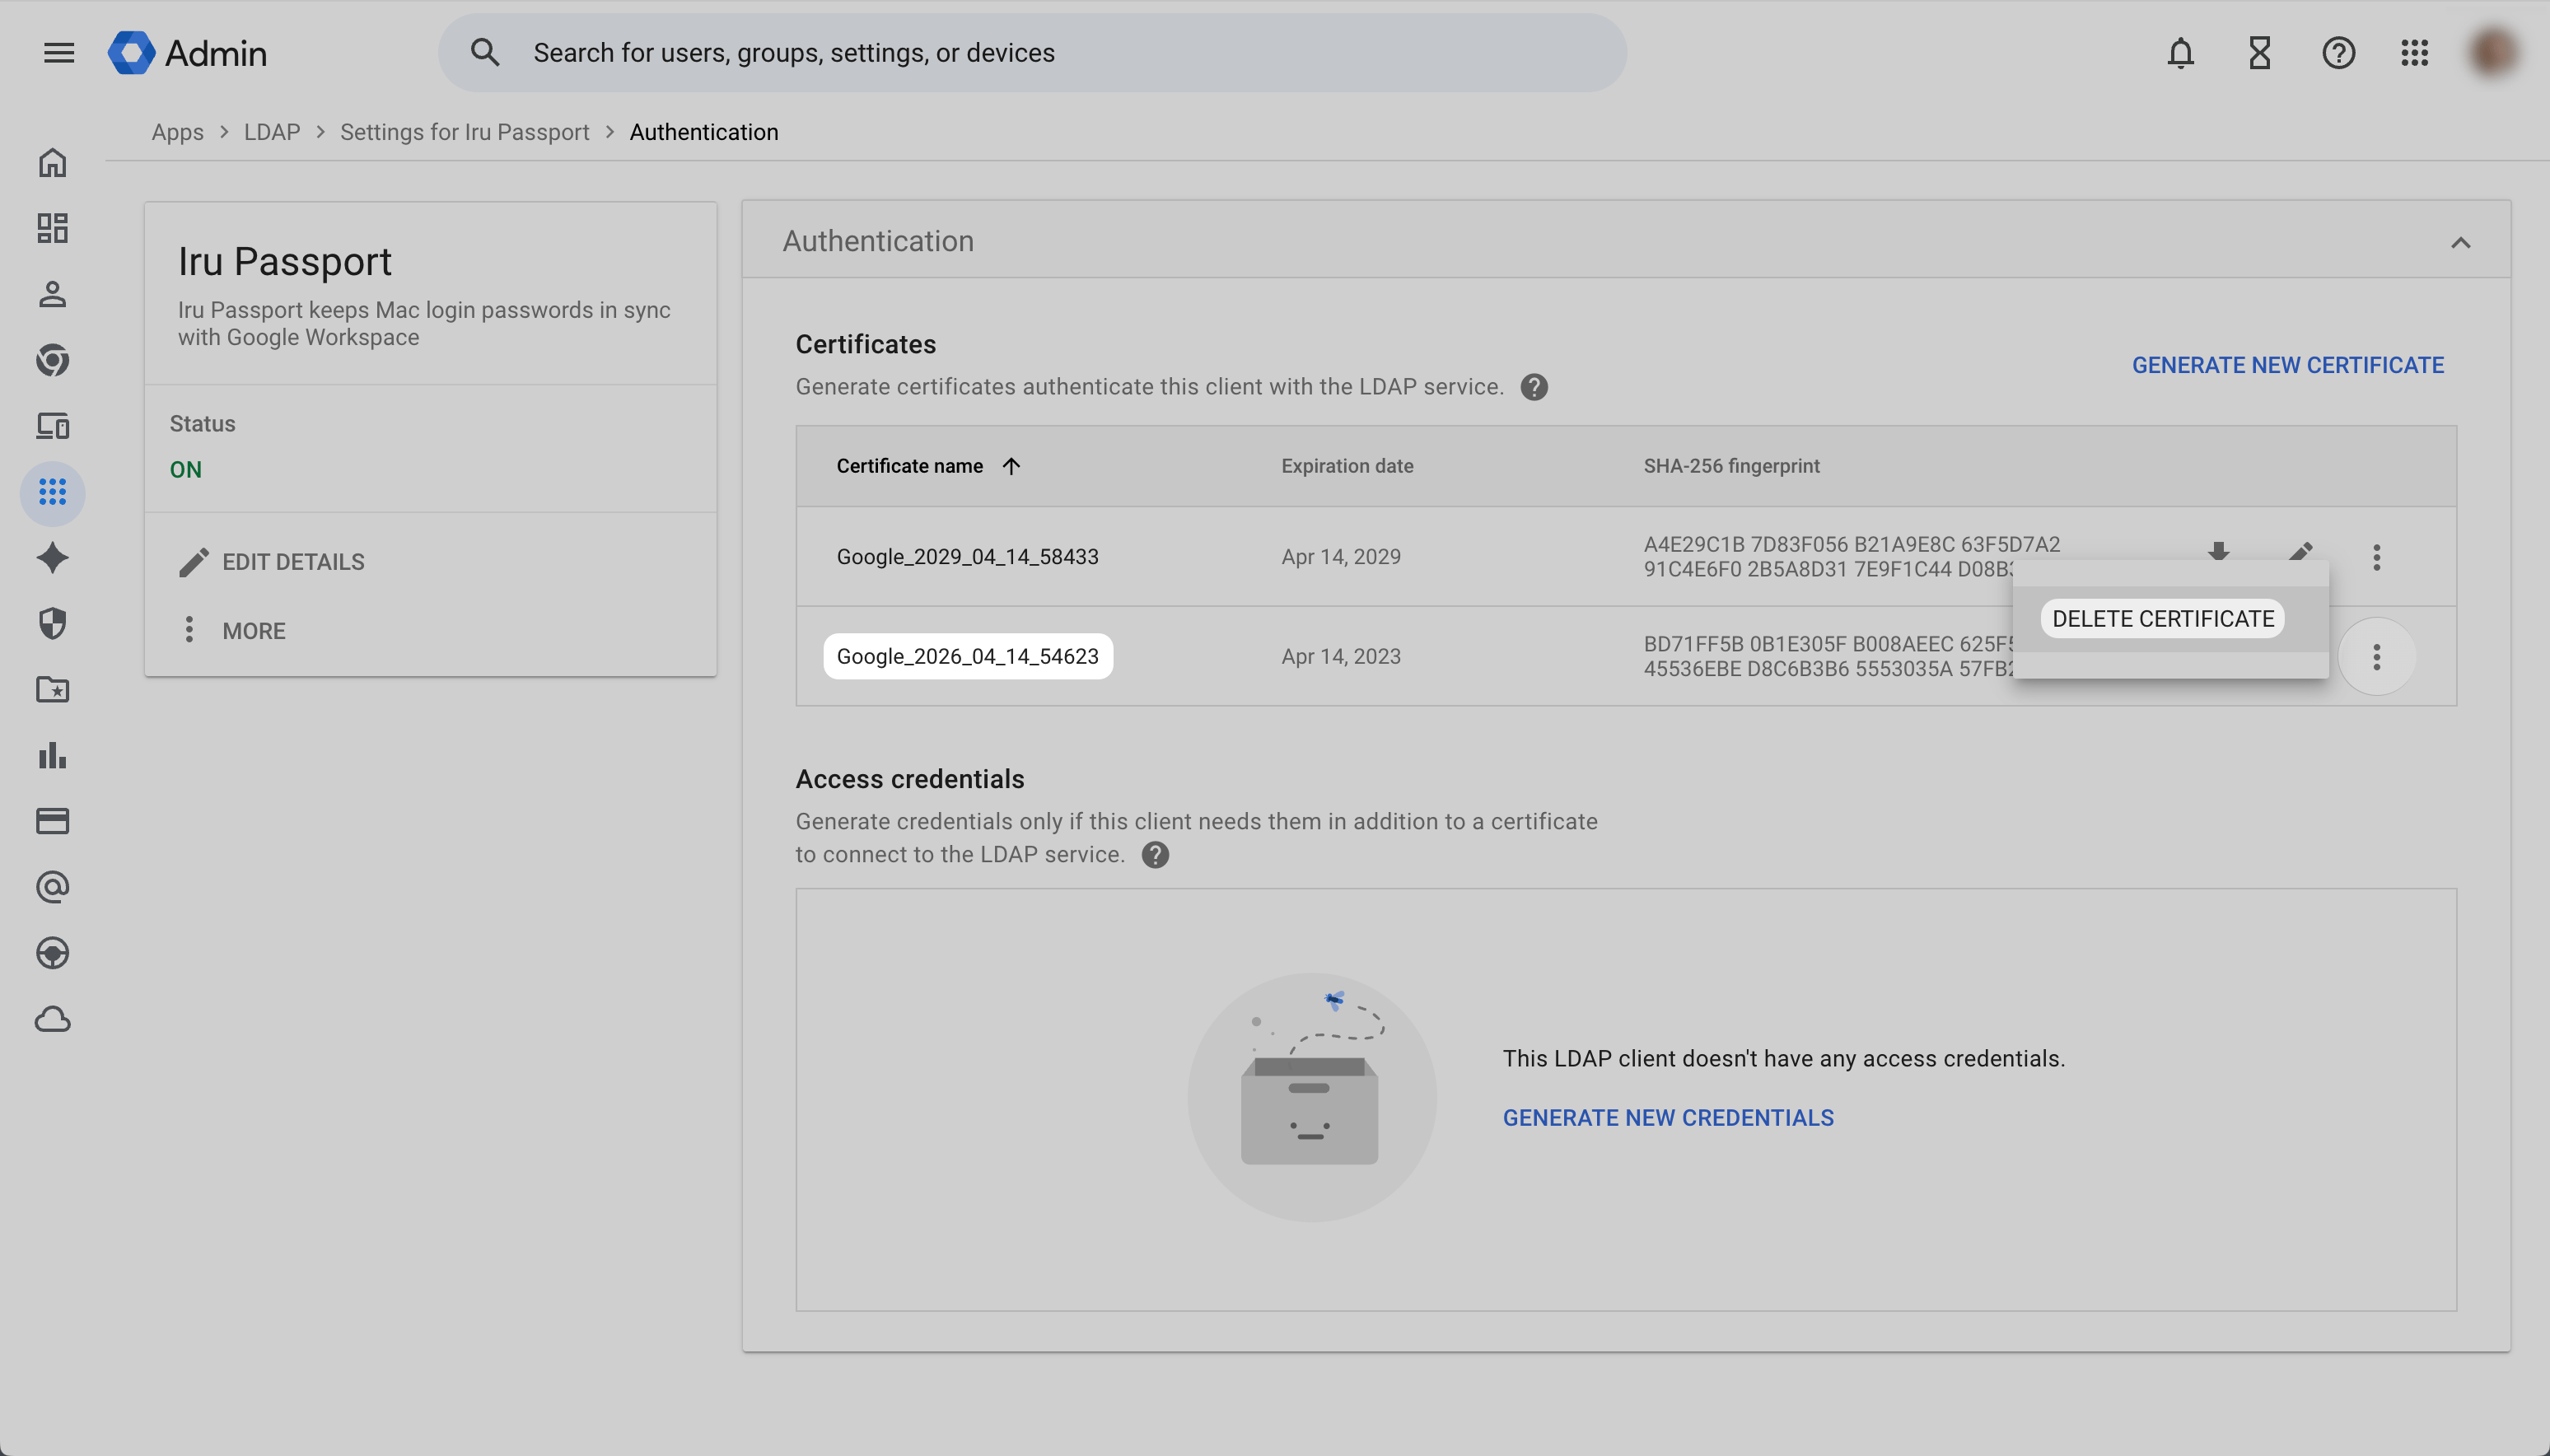
Task: Open the starred folder sidebar icon
Action: tap(53, 690)
